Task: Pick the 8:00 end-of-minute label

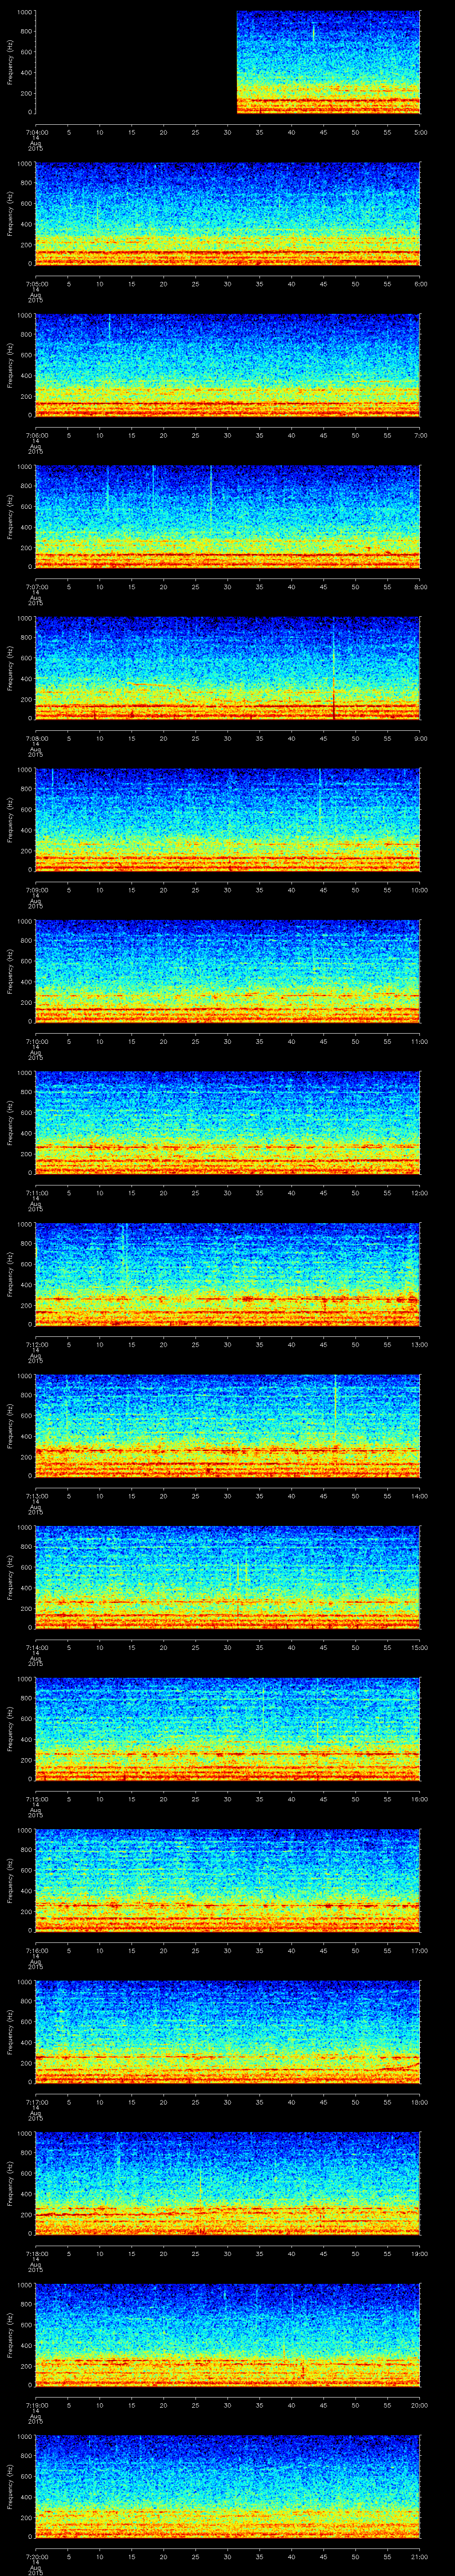Action: click(x=420, y=586)
